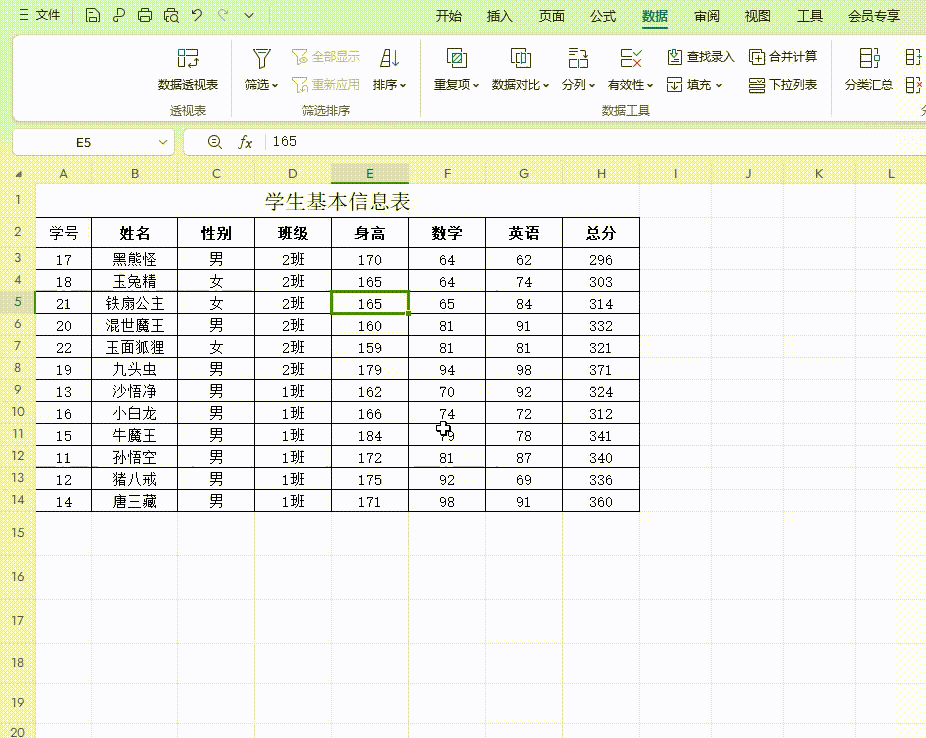Open the 工具 tab
This screenshot has width=926, height=738.
tap(810, 16)
